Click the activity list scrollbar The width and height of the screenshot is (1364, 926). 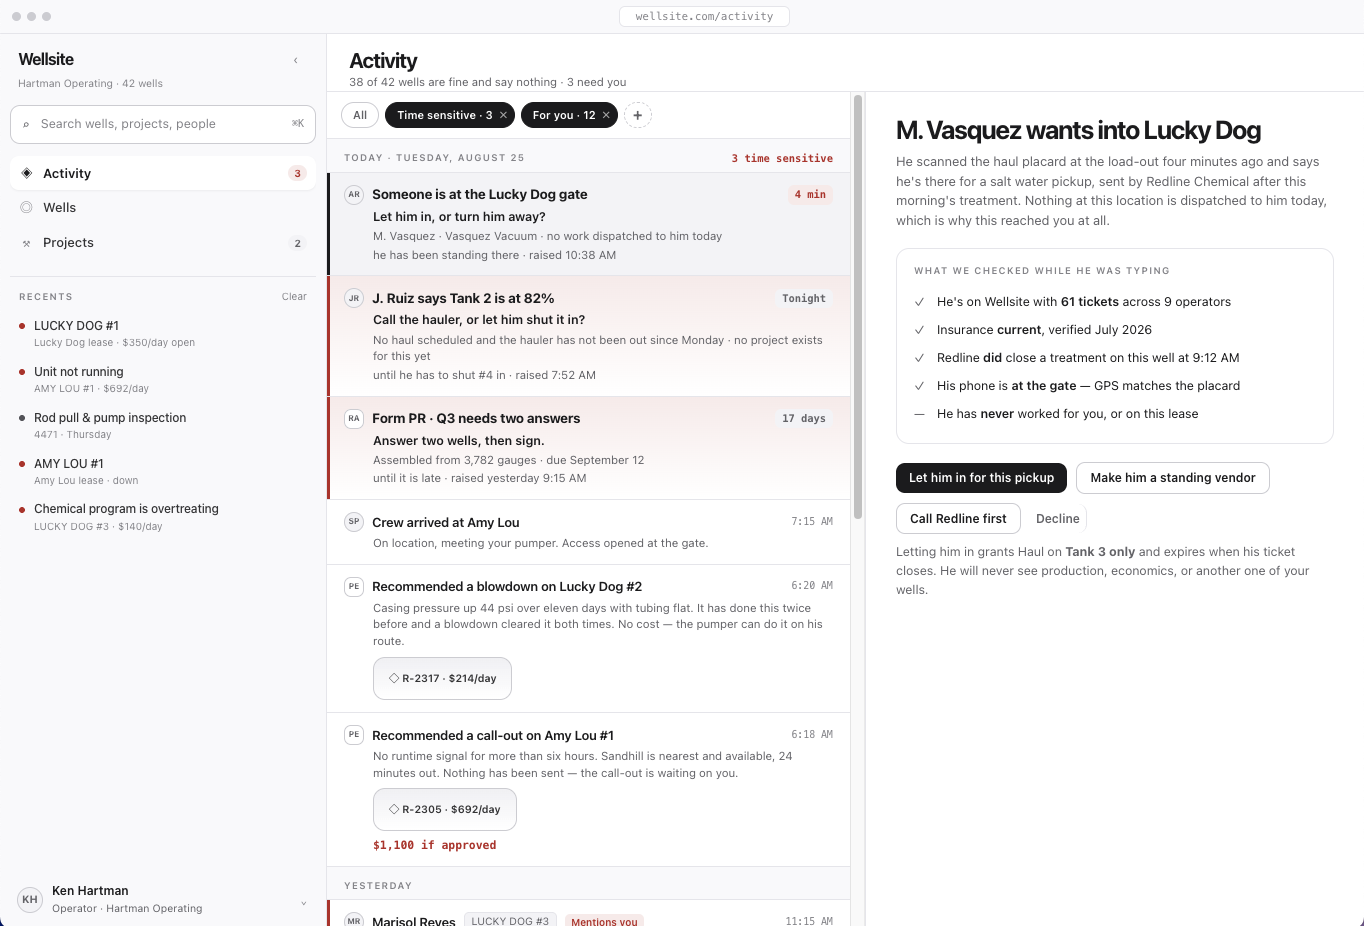point(857,306)
